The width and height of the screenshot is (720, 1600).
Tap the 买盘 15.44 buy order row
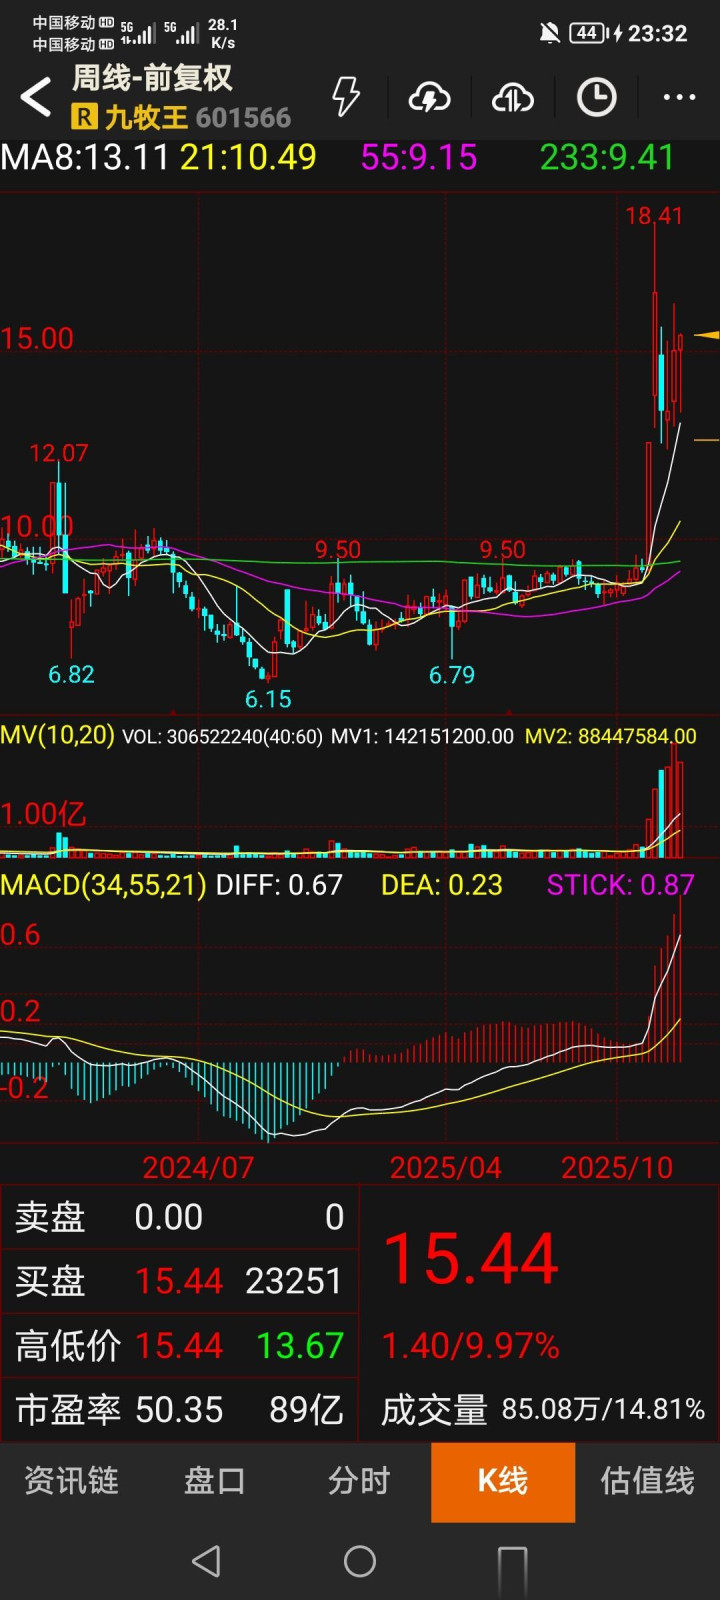tap(180, 1281)
